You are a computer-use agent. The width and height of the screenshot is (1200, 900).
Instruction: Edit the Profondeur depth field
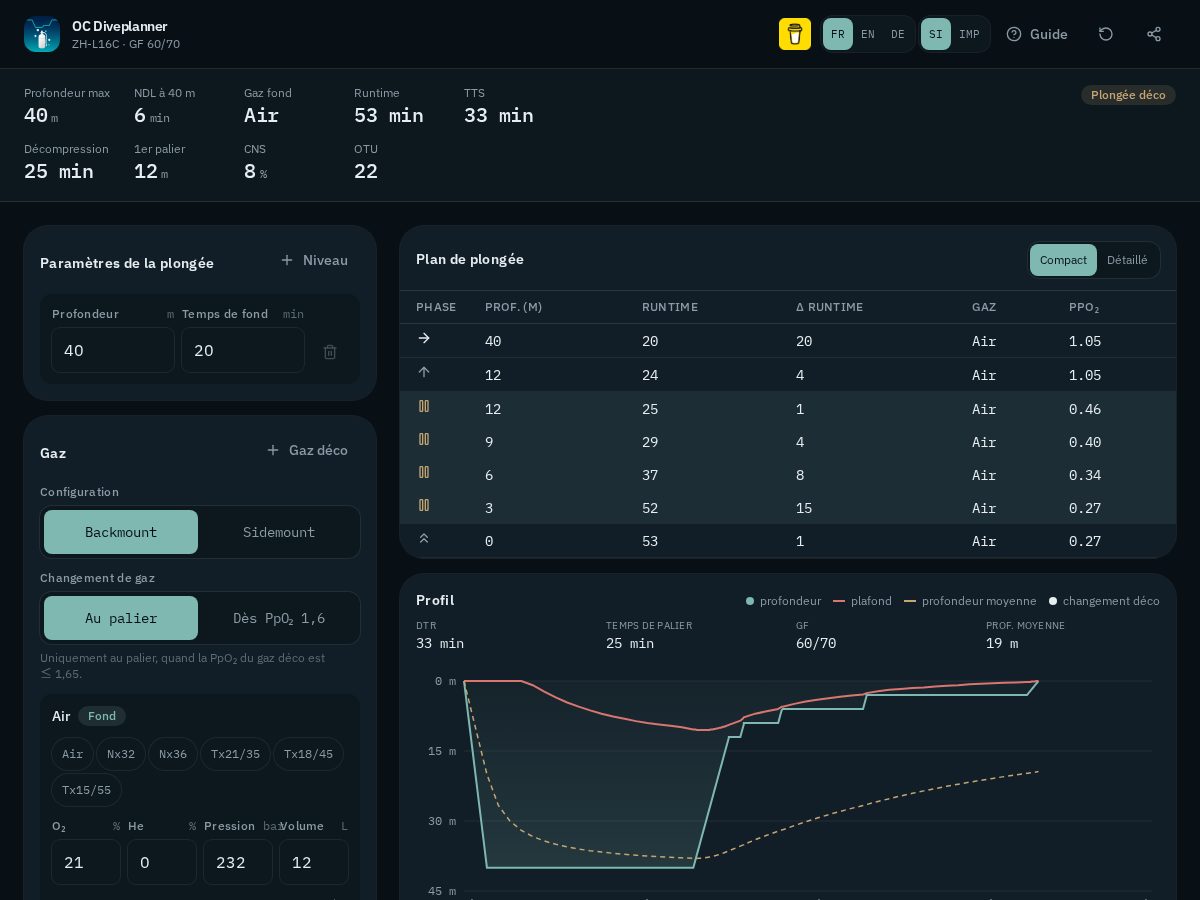(113, 350)
